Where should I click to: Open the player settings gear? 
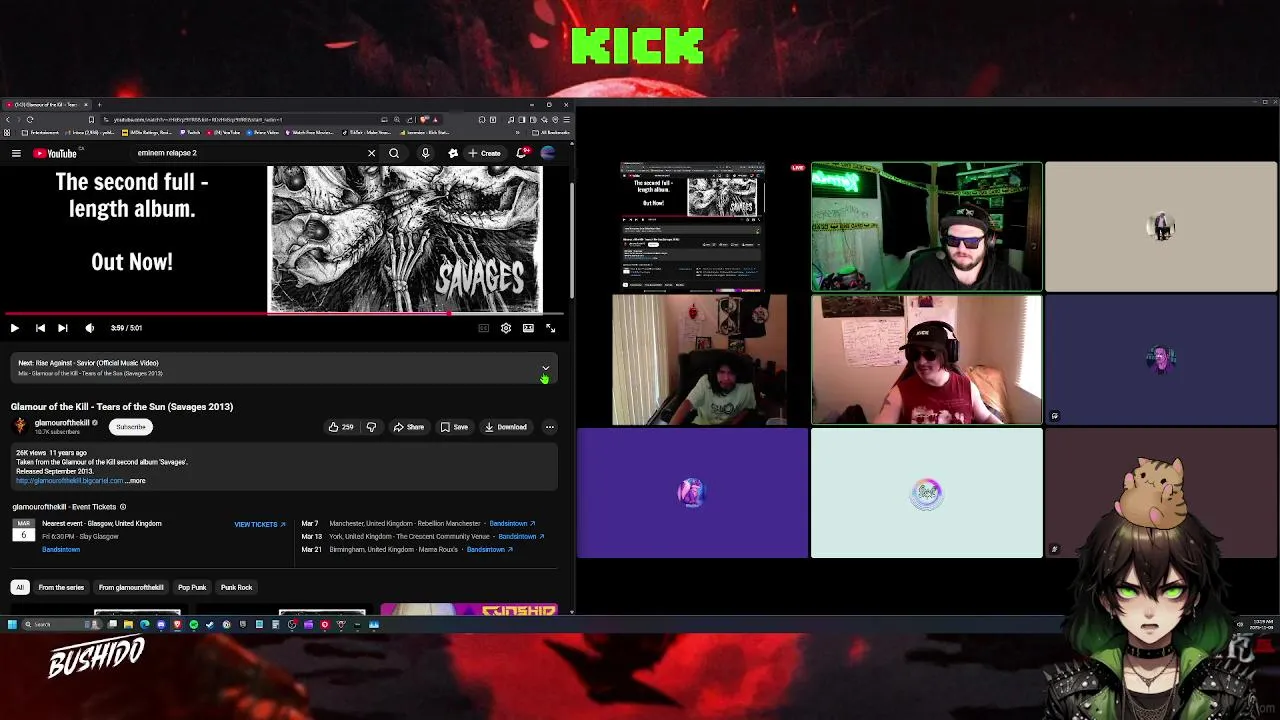pos(506,328)
